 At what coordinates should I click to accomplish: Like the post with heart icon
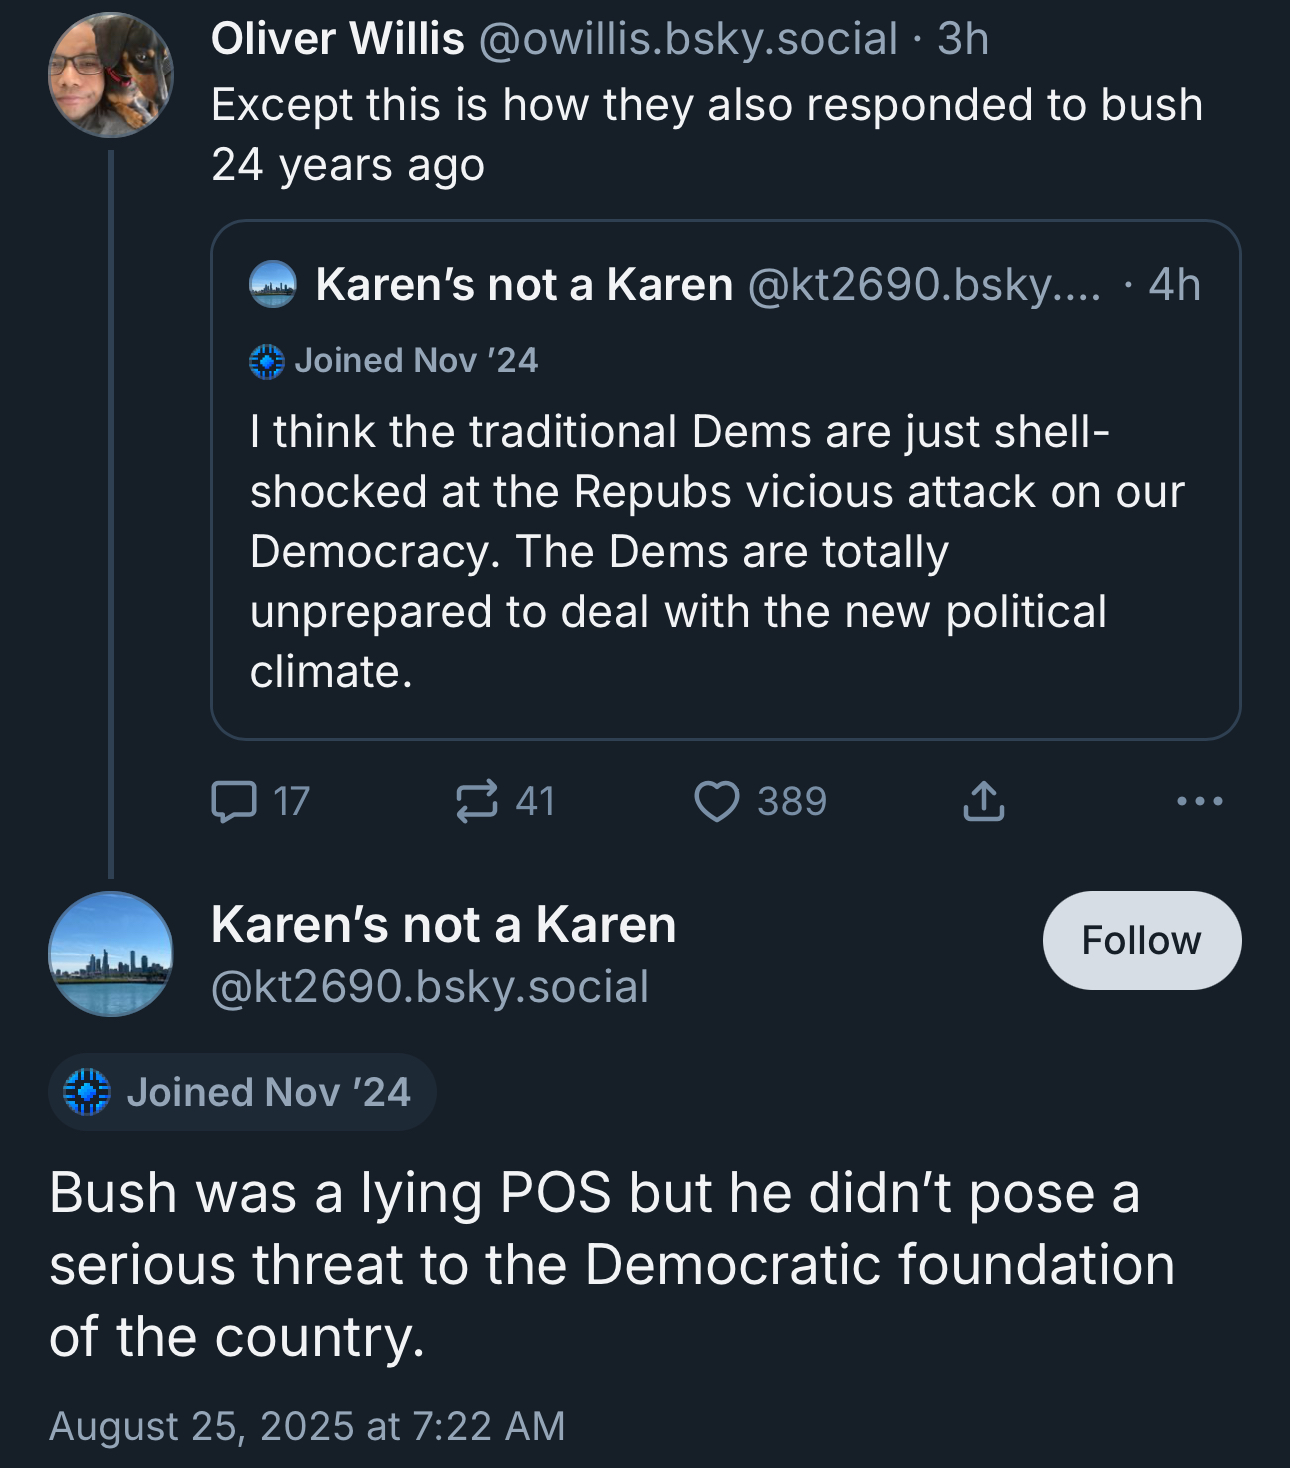click(x=717, y=802)
